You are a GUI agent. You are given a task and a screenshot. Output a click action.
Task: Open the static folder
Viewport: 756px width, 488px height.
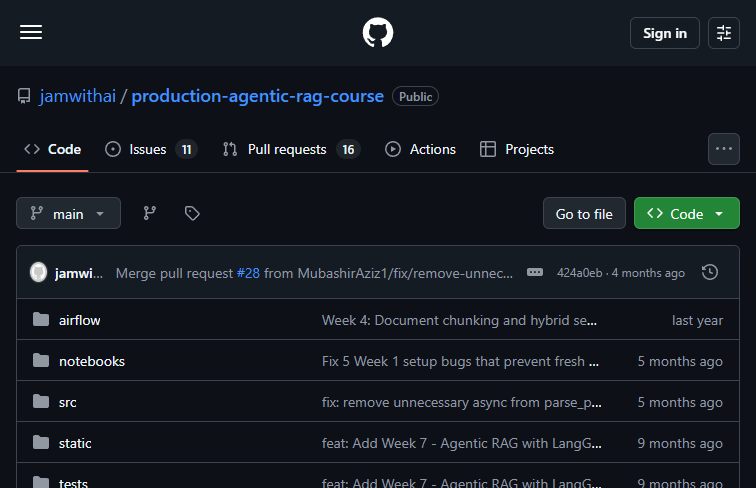75,443
